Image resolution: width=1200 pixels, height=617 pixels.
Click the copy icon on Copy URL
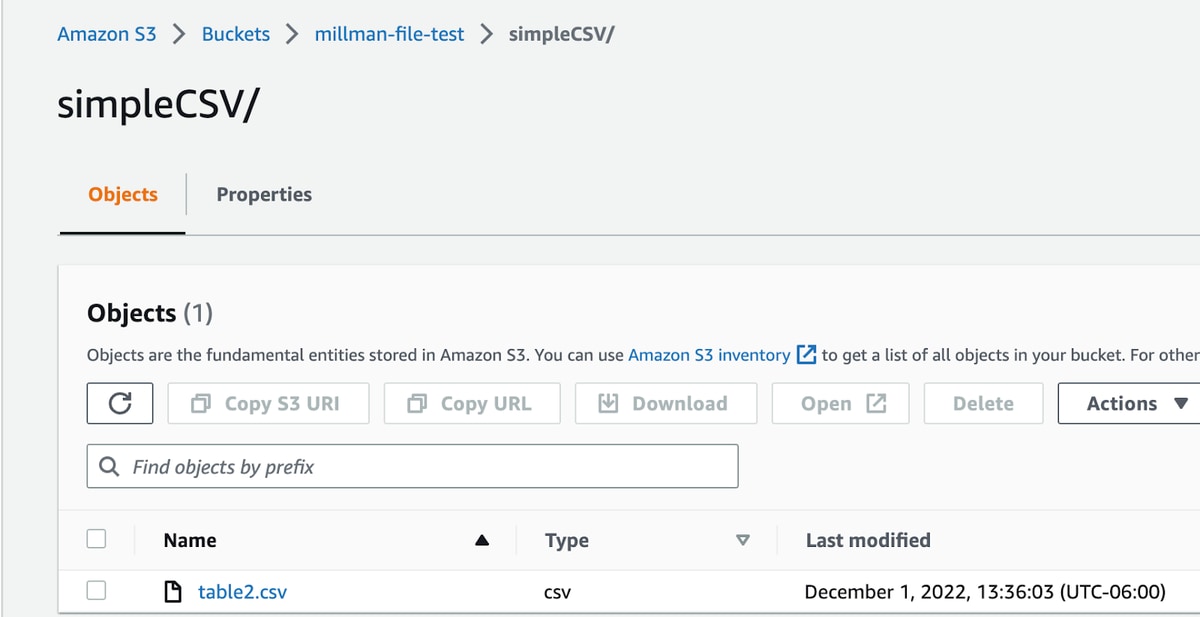[x=418, y=403]
